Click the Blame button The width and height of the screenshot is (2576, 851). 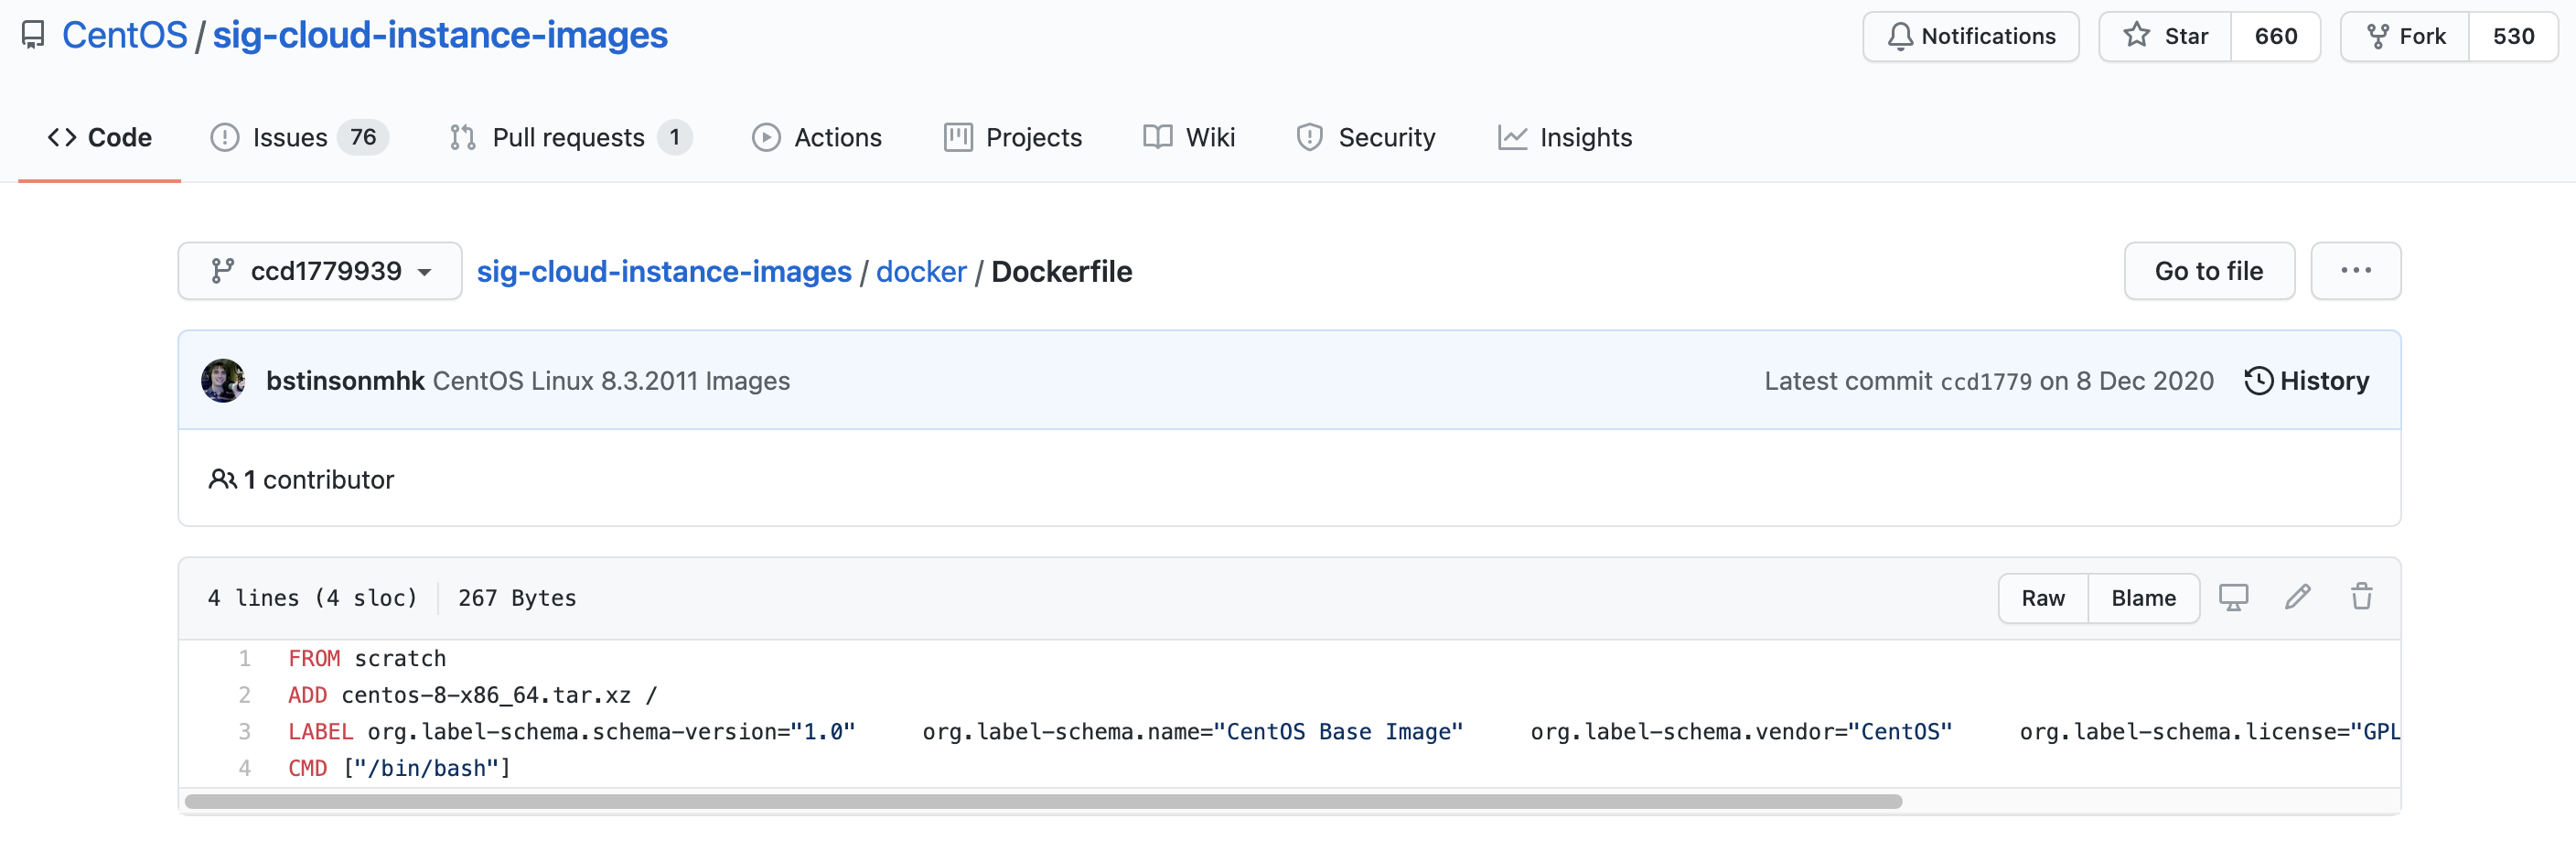2143,598
